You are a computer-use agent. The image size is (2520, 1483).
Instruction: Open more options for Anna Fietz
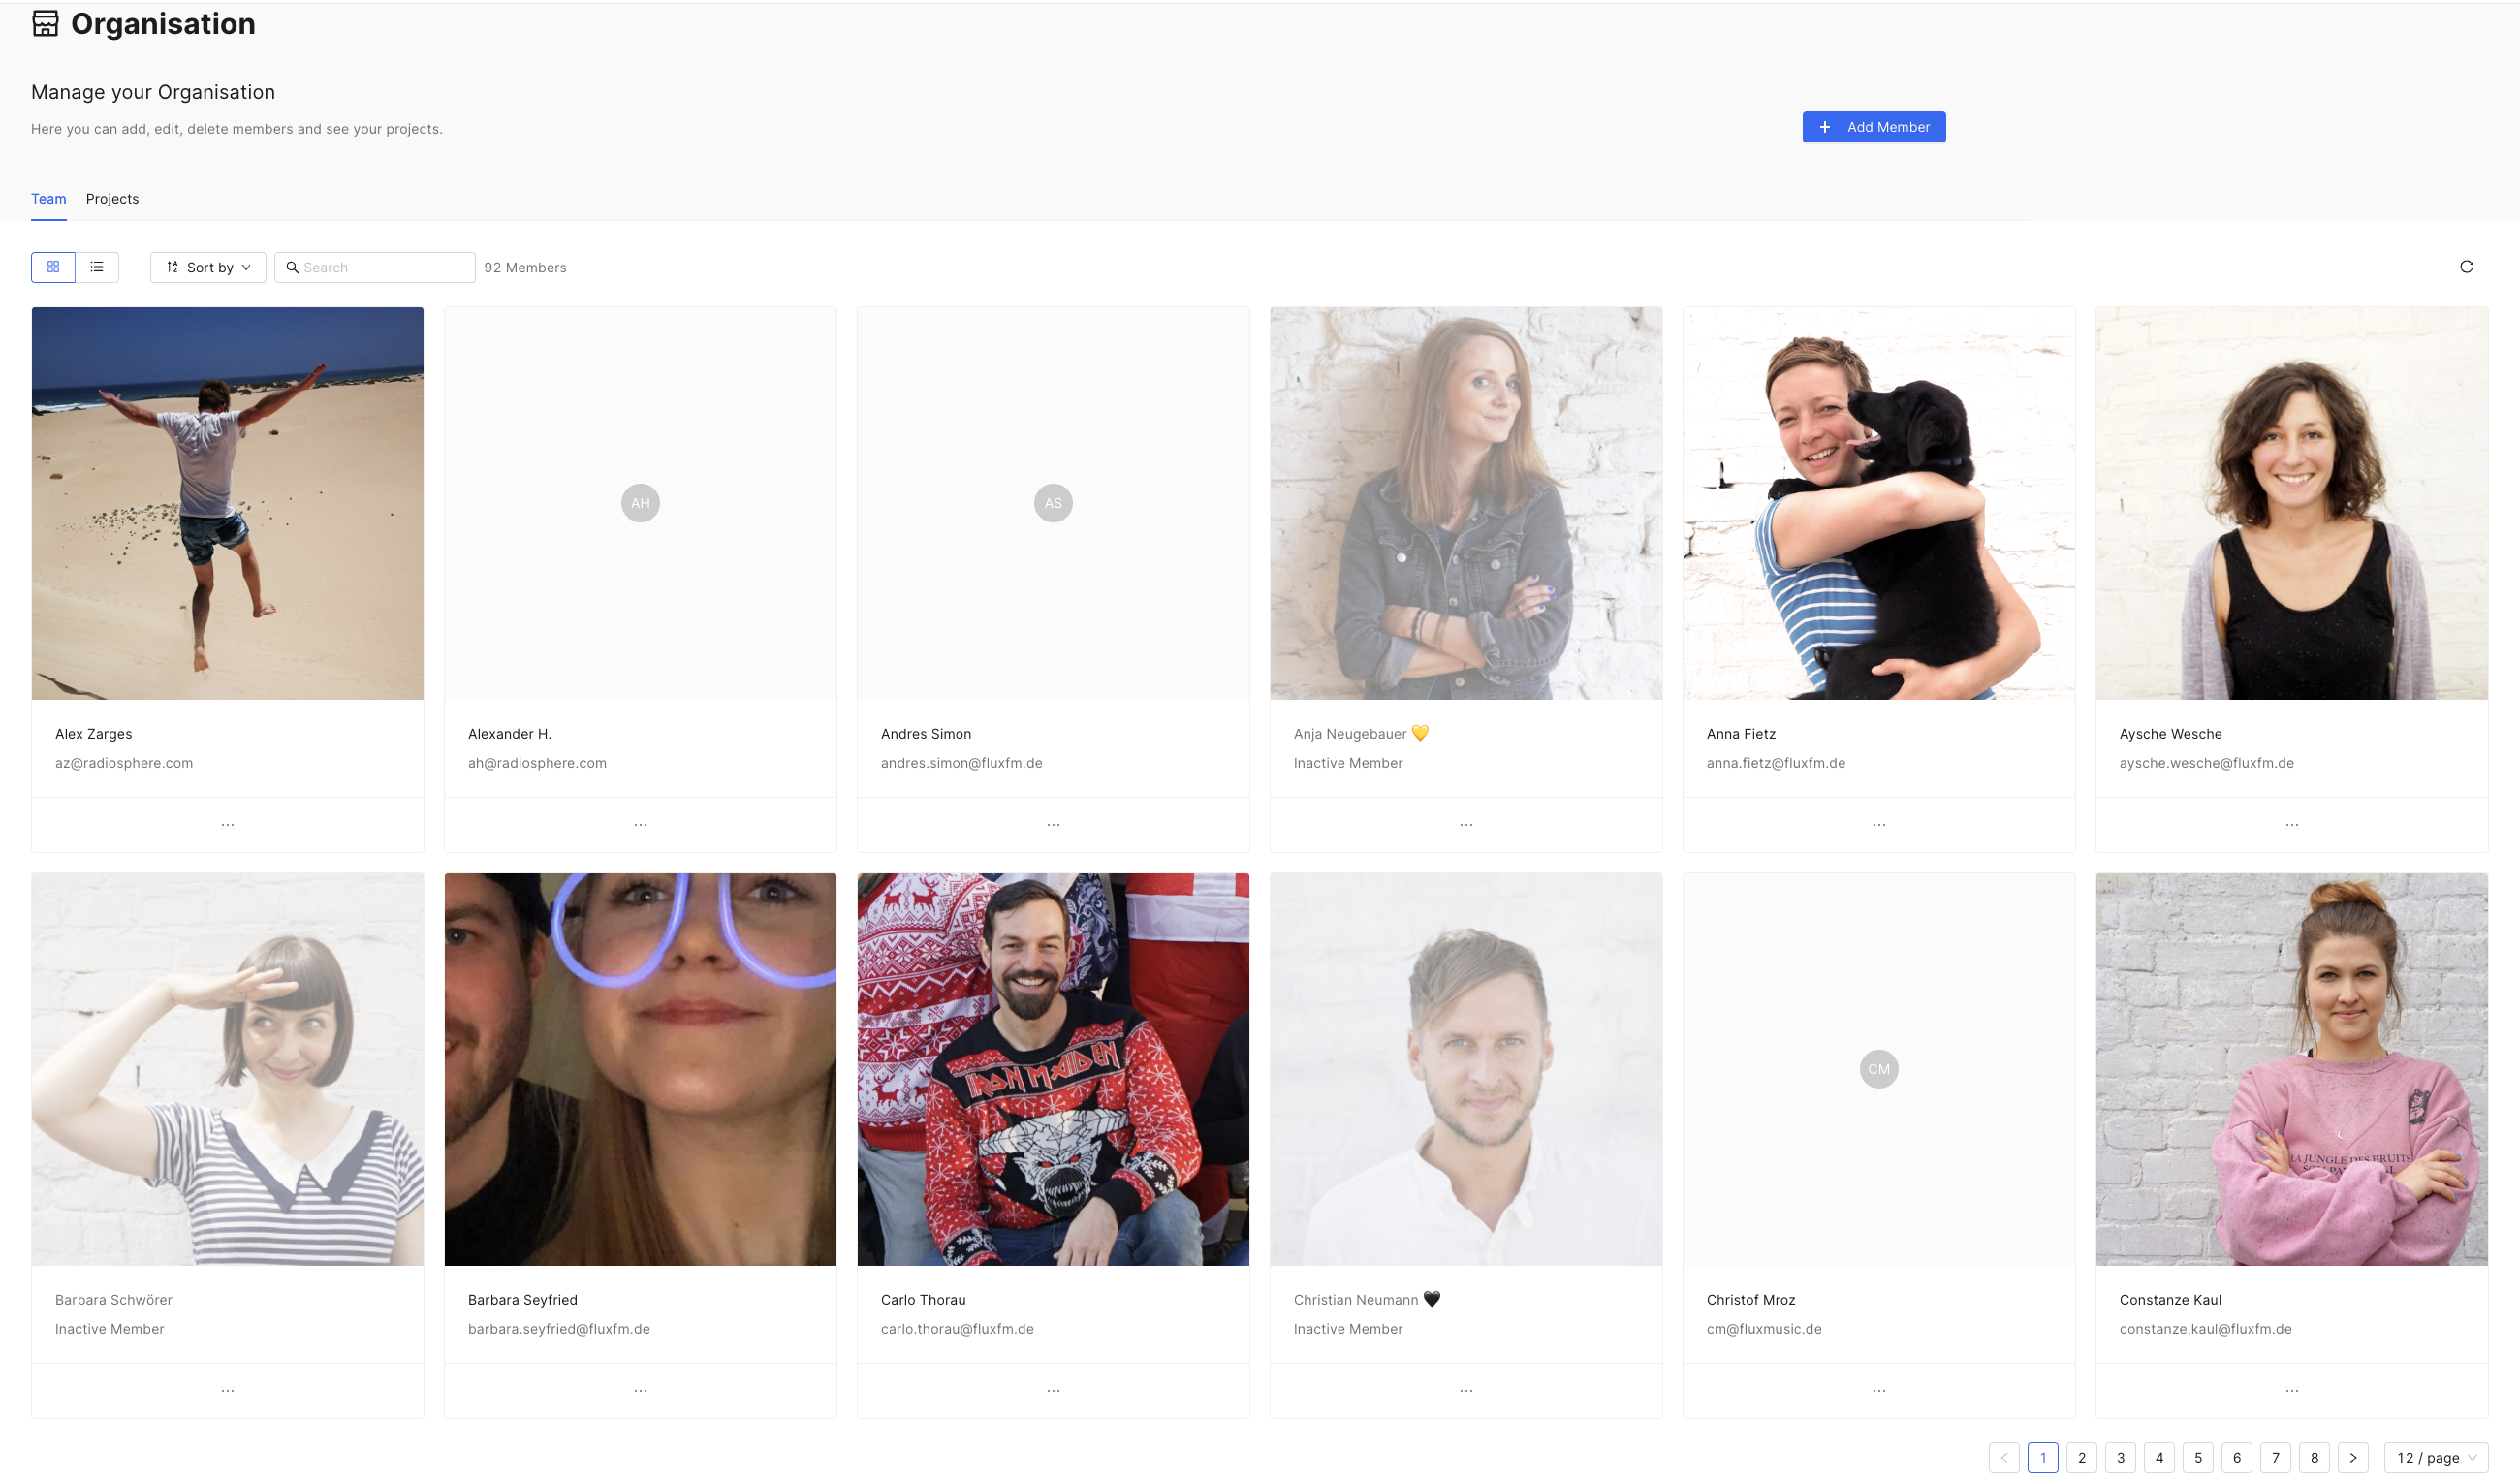(1879, 825)
